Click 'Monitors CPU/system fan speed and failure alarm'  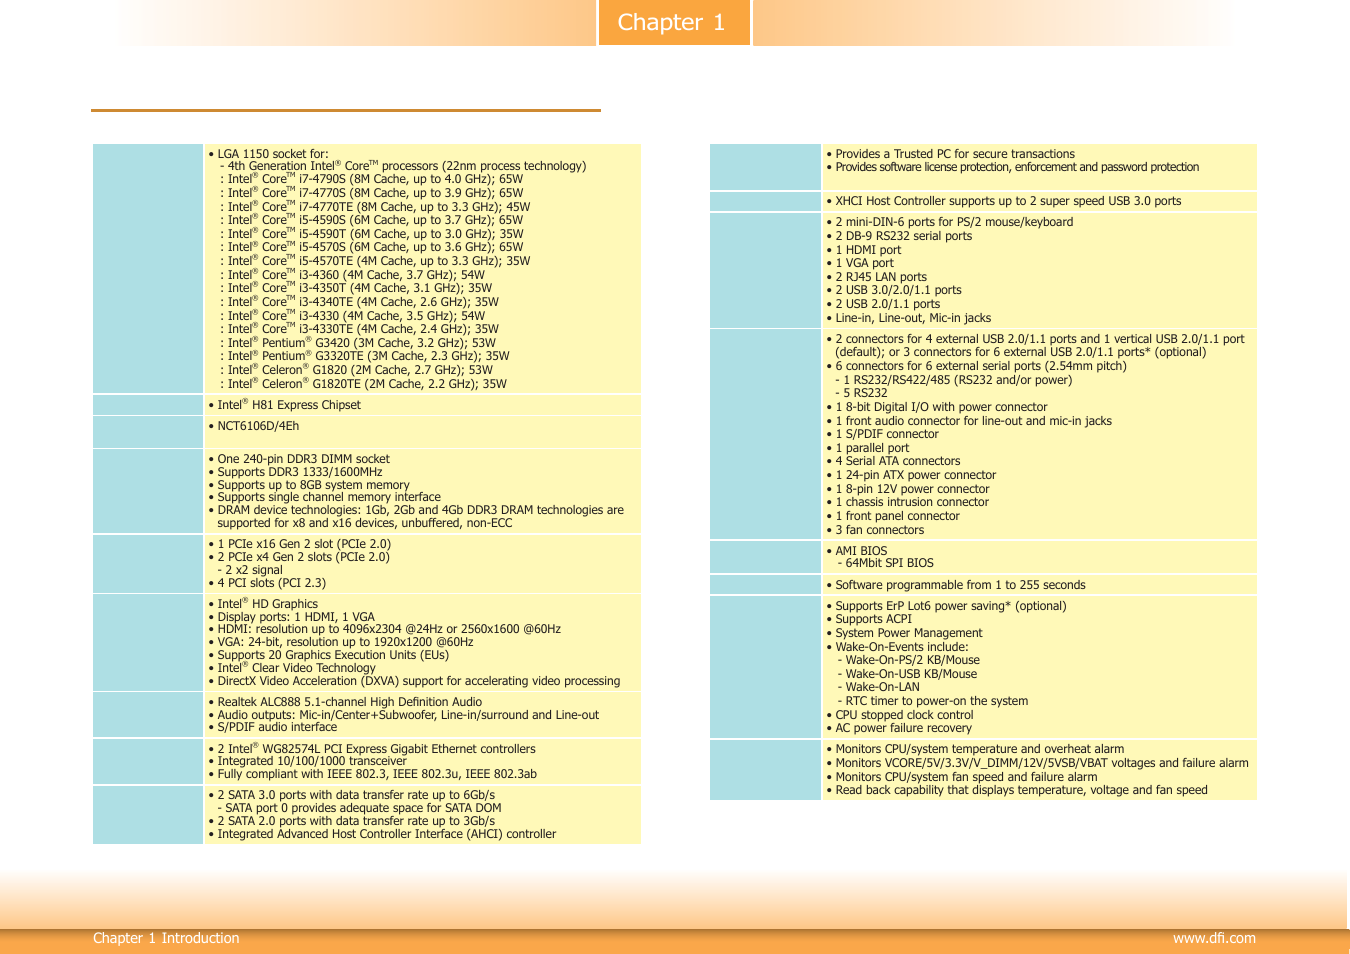(x=961, y=777)
